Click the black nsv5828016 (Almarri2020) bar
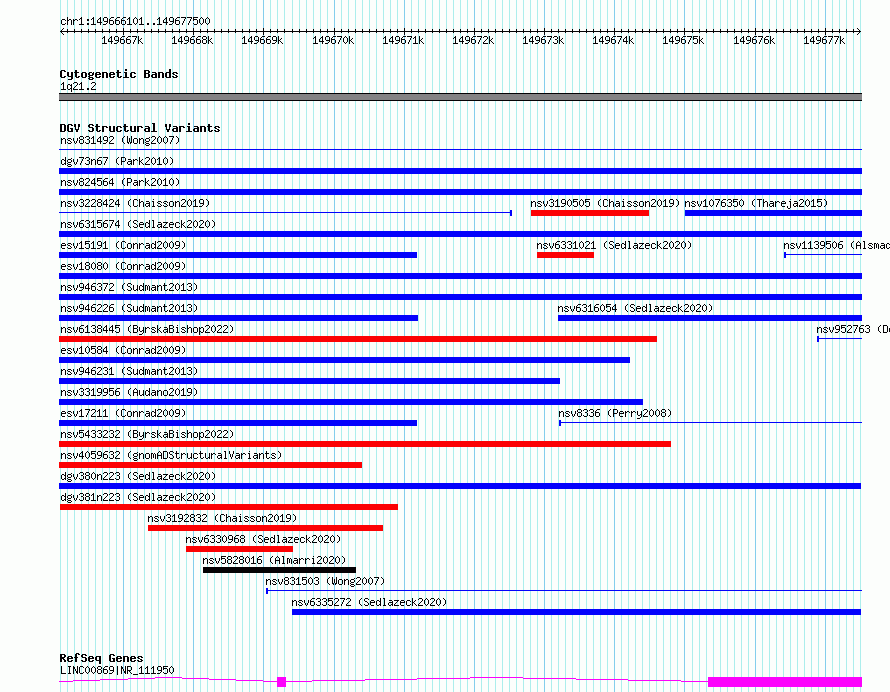 pyautogui.click(x=279, y=570)
